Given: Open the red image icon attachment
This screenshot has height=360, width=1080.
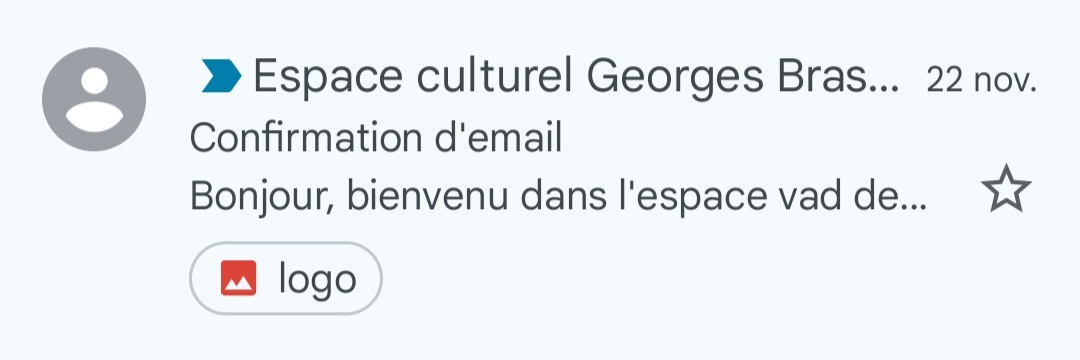Looking at the screenshot, I should 238,278.
